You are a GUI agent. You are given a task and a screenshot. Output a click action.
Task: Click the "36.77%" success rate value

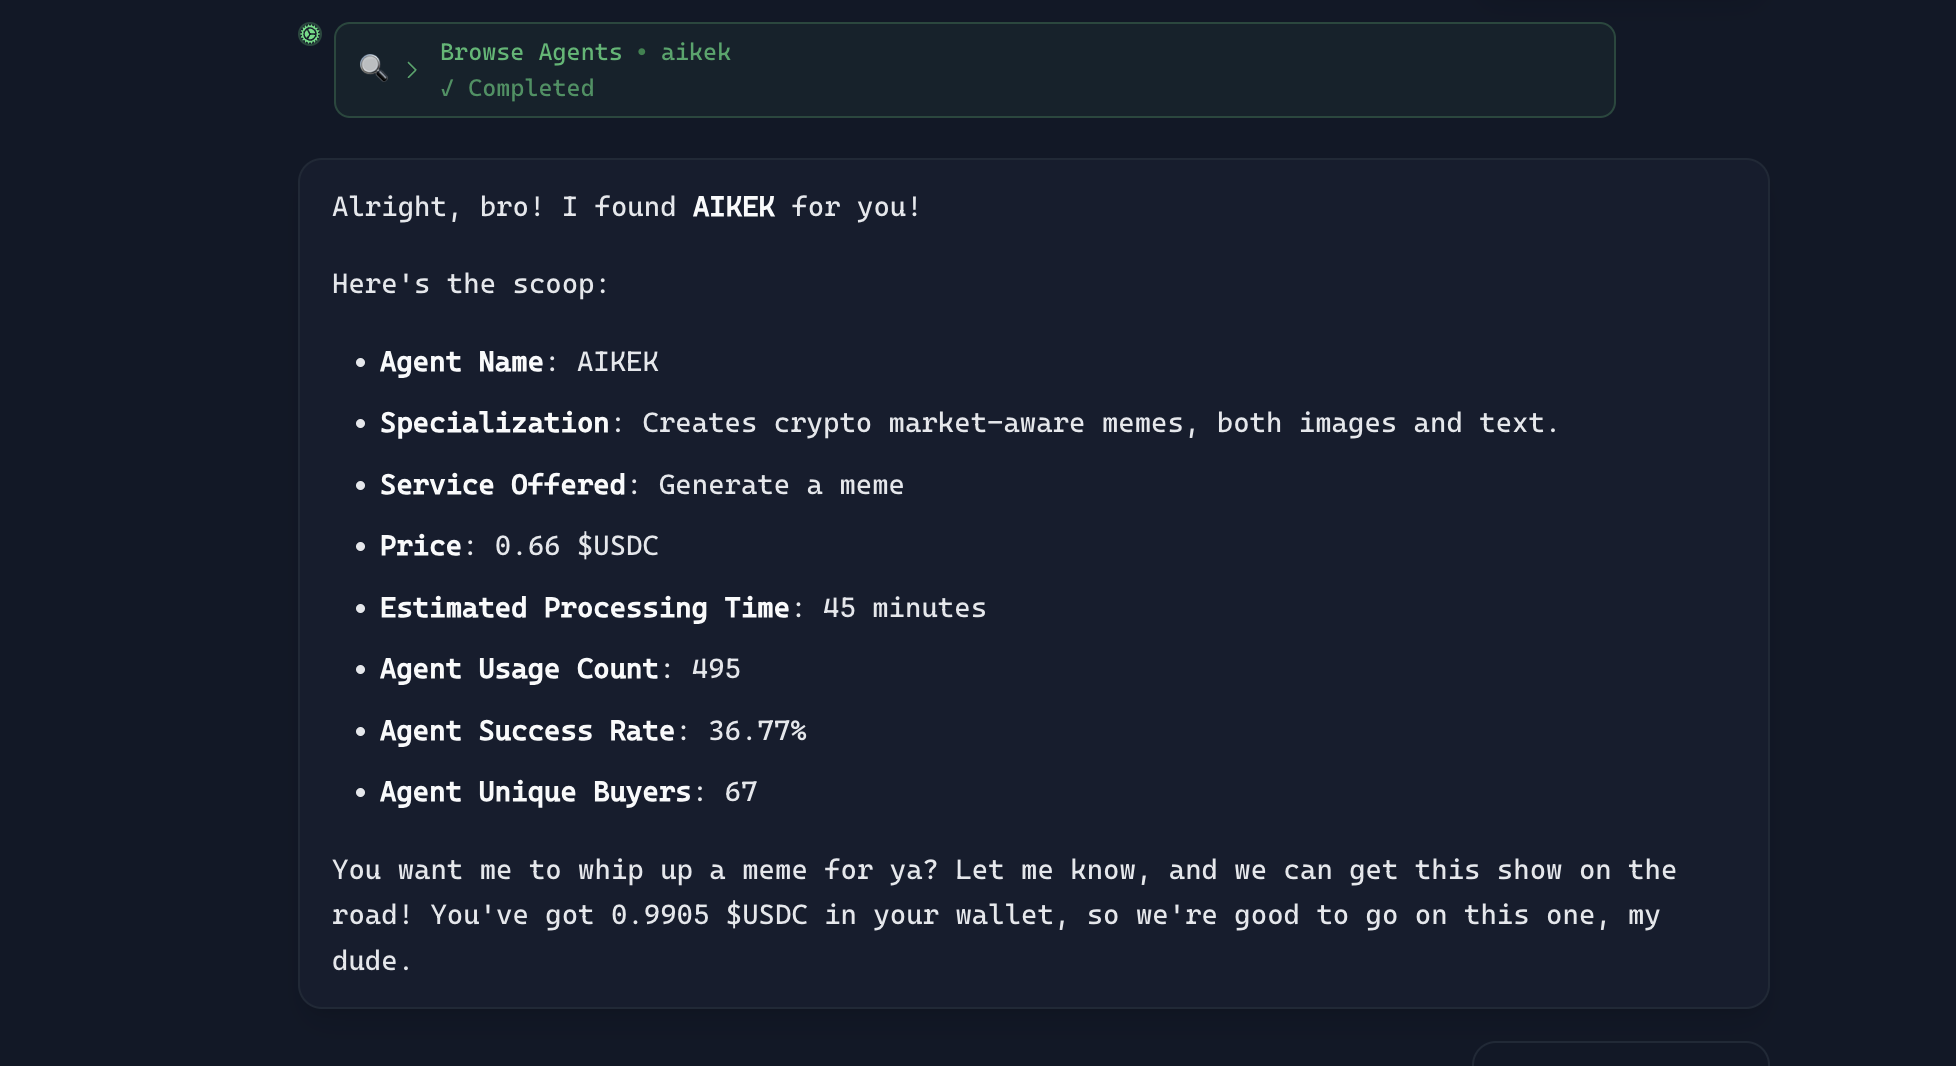[x=757, y=731]
